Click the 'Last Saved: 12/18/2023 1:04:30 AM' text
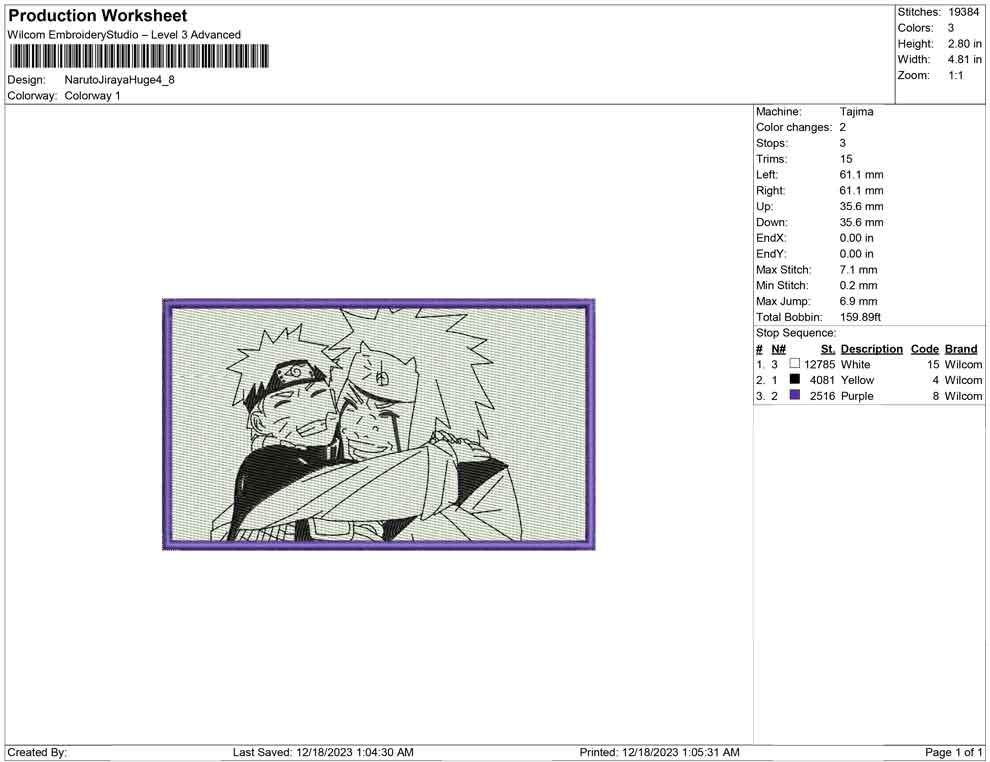The image size is (990, 762). 323,752
